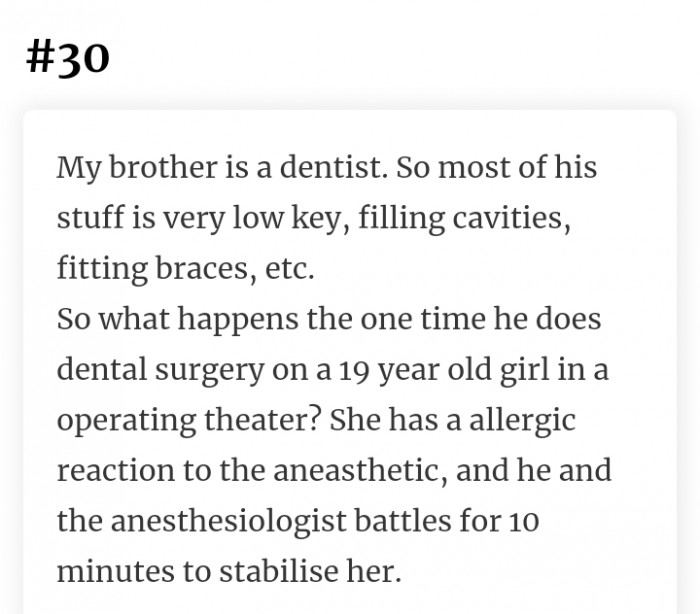Click the words "and he and"
This screenshot has height=614, width=700.
point(533,471)
